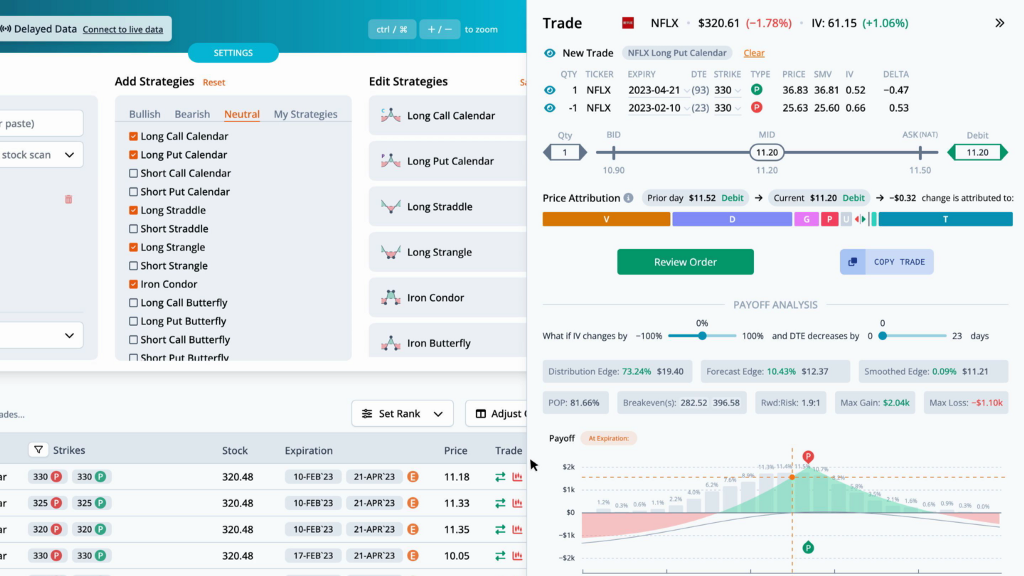Decrease quantity with the left Qty arrow

click(547, 152)
